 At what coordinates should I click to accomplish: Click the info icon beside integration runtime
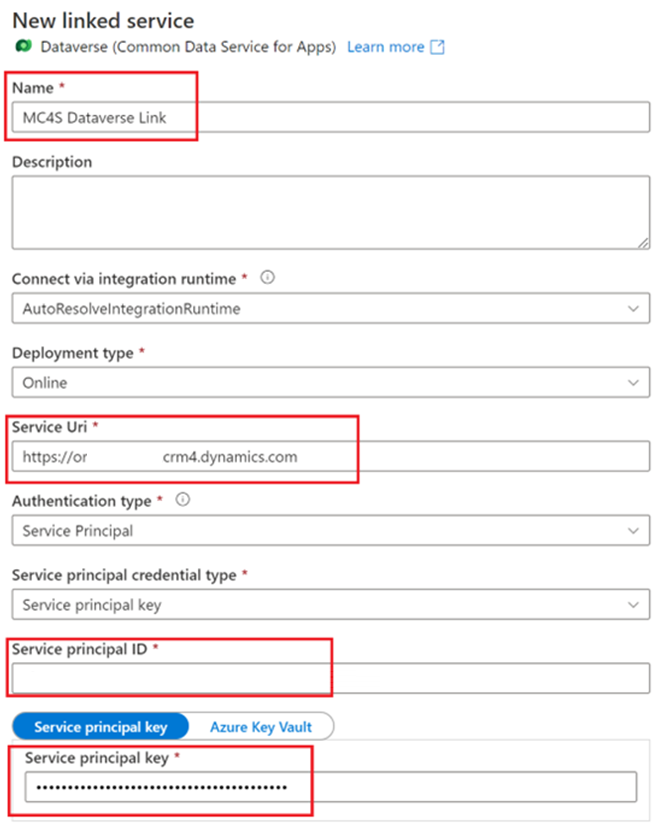coord(268,277)
